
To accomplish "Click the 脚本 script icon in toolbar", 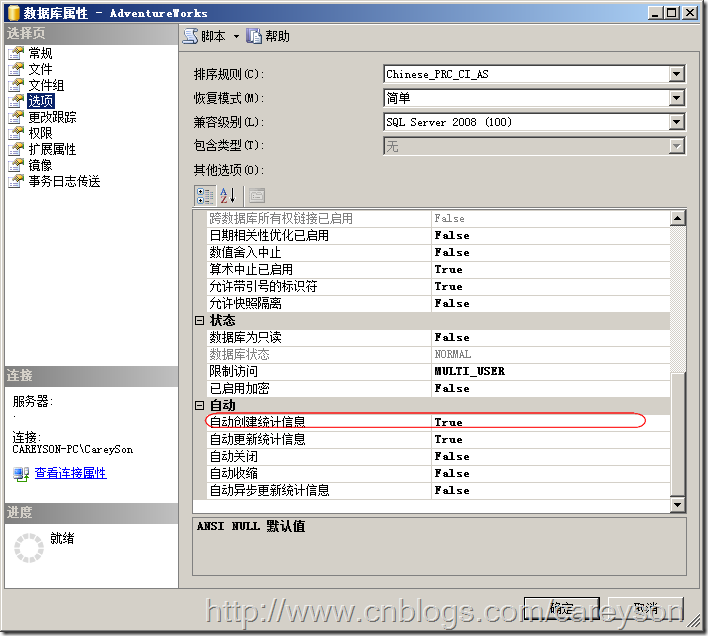I will tap(190, 36).
